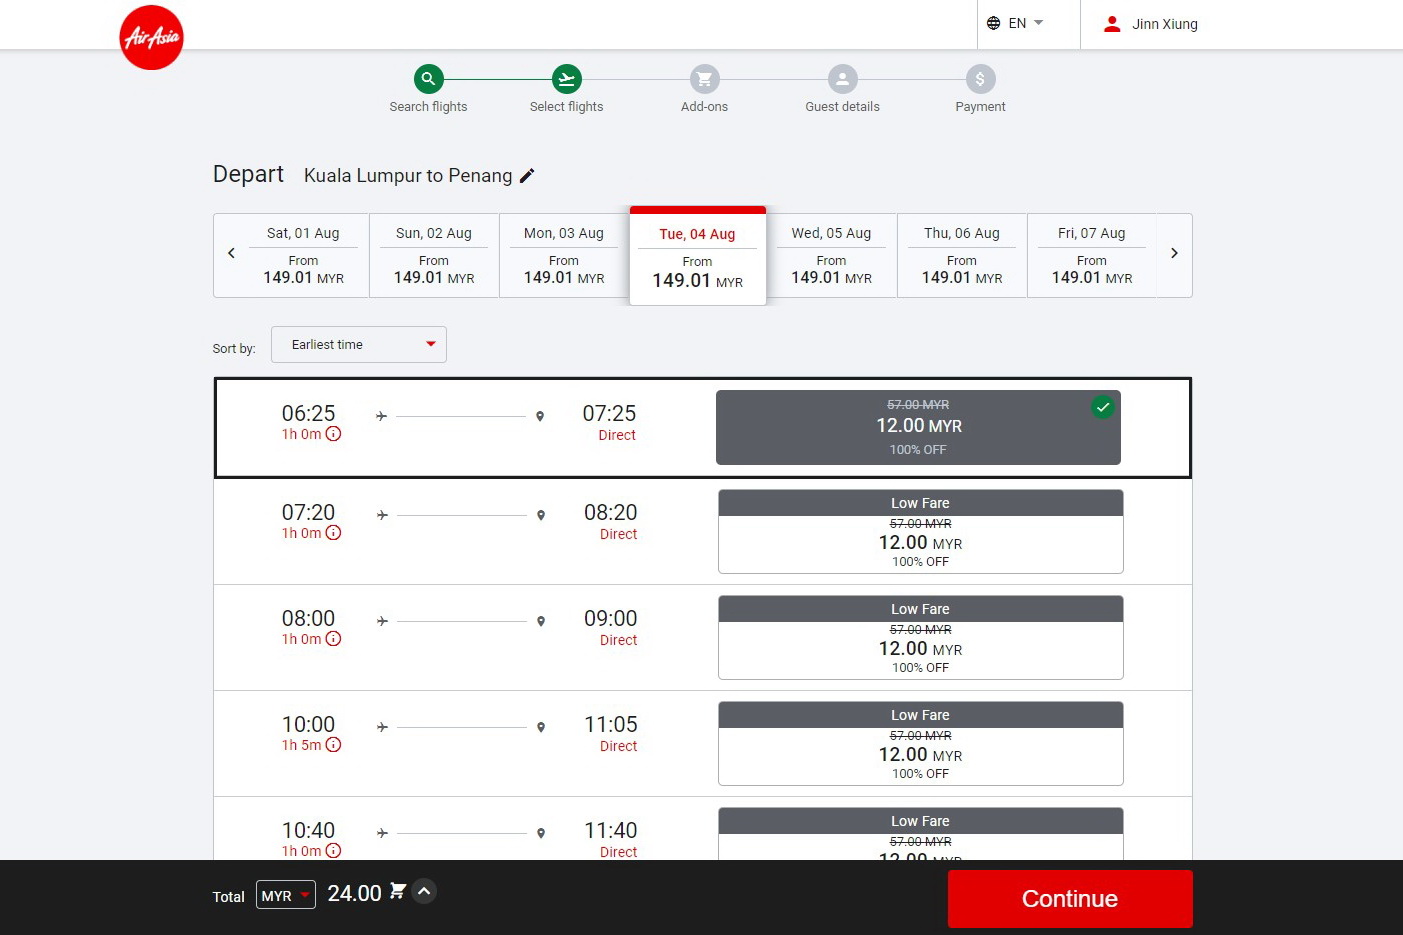
Task: Go to previous dates with left arrow
Action: click(x=231, y=254)
